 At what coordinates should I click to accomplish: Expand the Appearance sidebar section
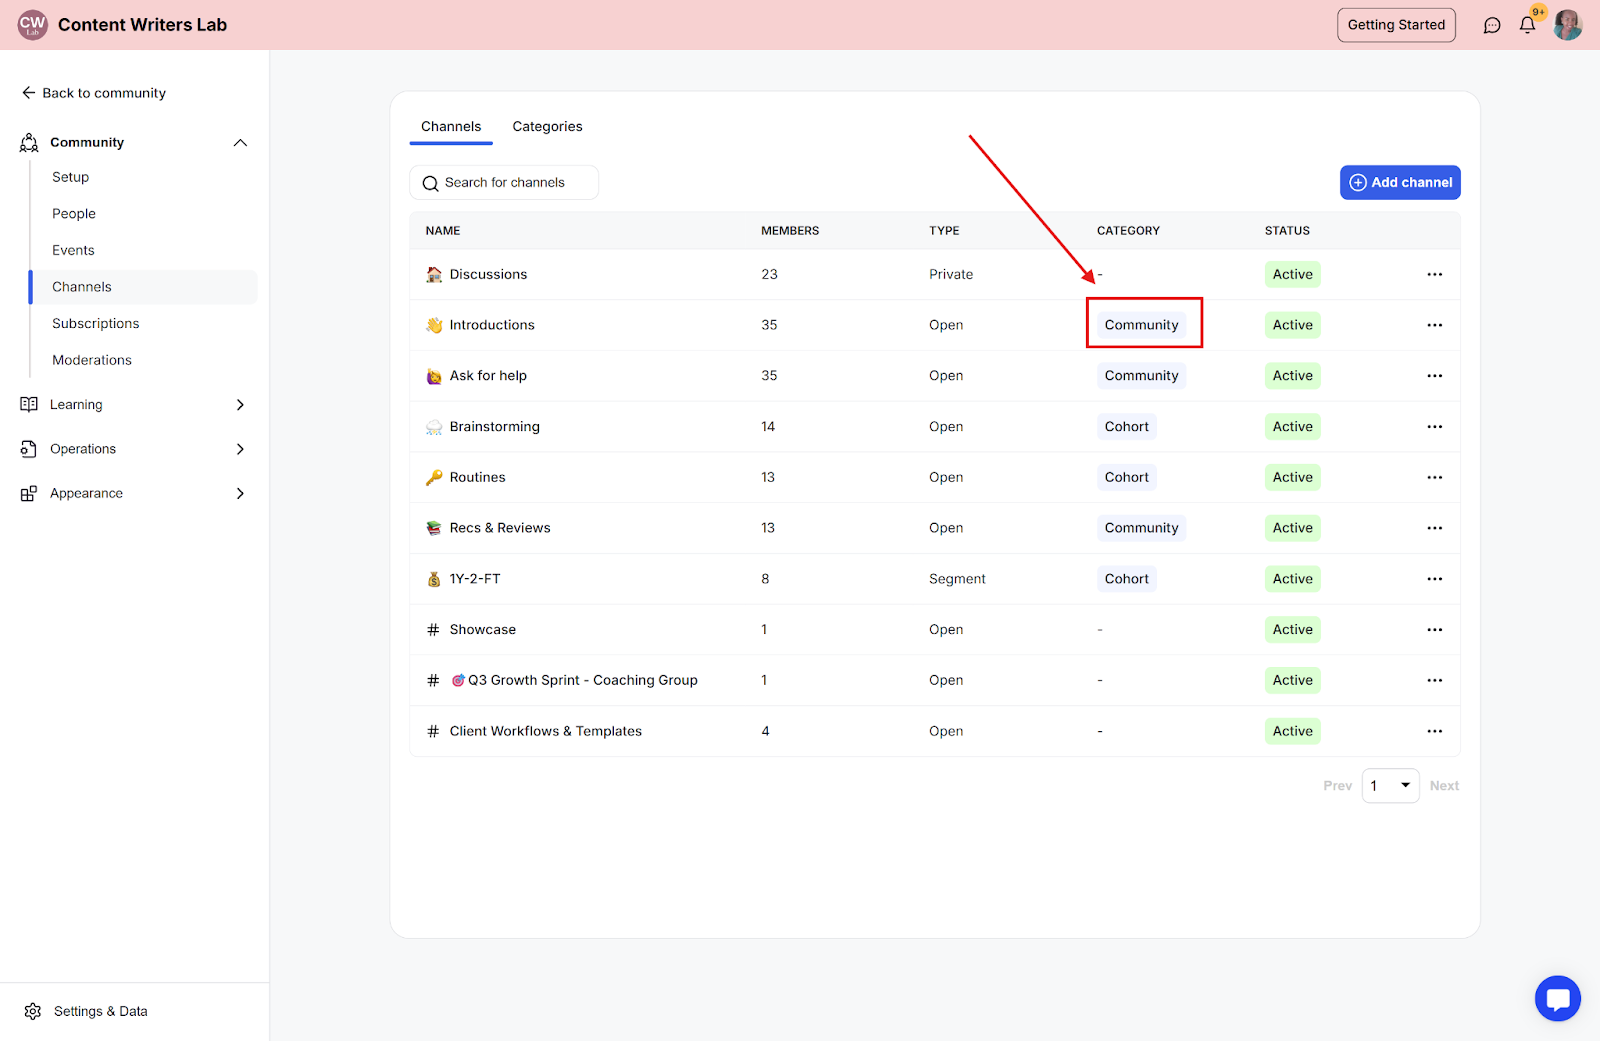240,493
